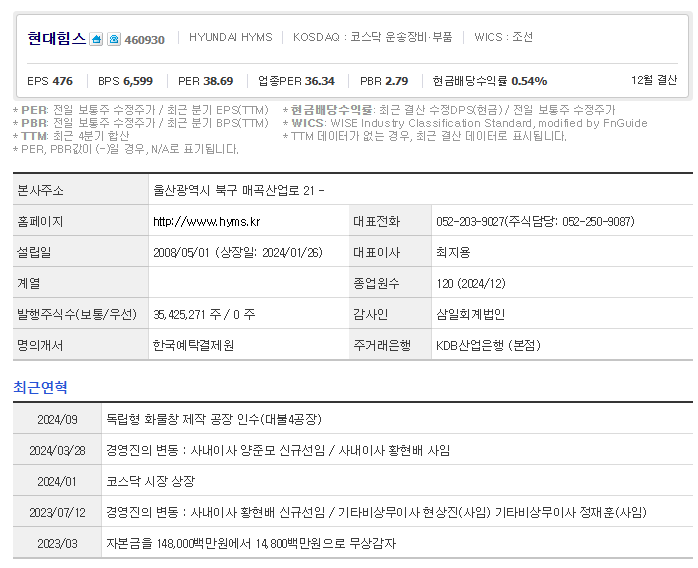Image resolution: width=698 pixels, height=568 pixels.
Task: Click the 현금배당수익률 footnote definition
Action: [x=449, y=110]
